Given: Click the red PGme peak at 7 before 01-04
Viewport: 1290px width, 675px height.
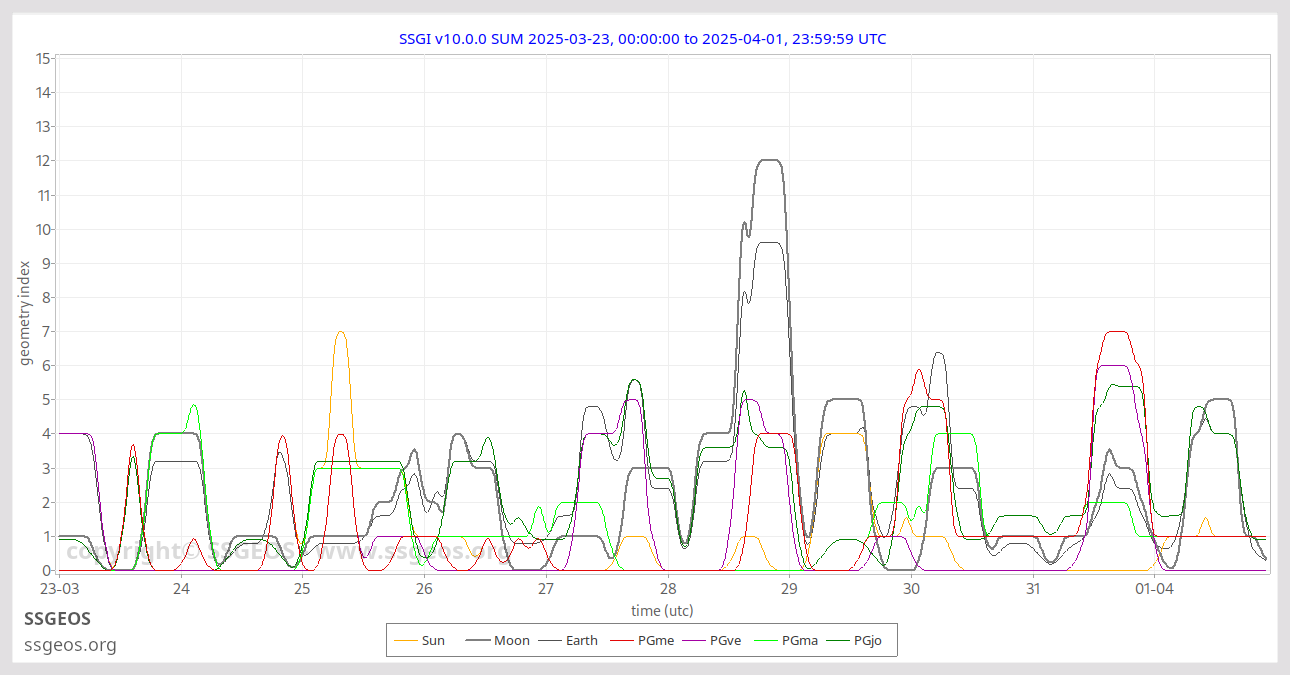Looking at the screenshot, I should click(1117, 332).
